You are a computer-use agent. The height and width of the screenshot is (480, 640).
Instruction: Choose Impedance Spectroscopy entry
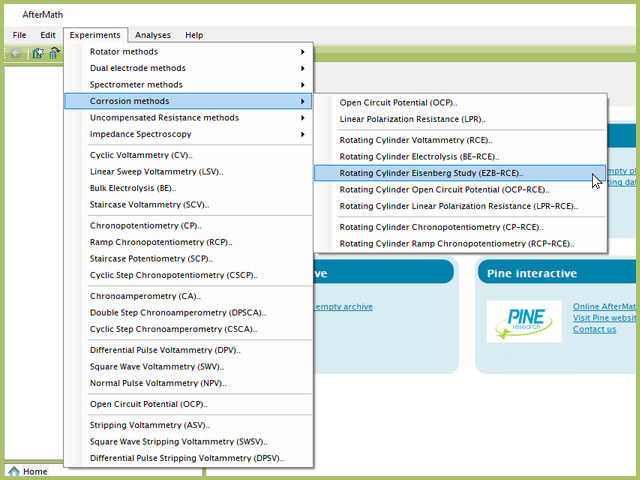pos(188,134)
